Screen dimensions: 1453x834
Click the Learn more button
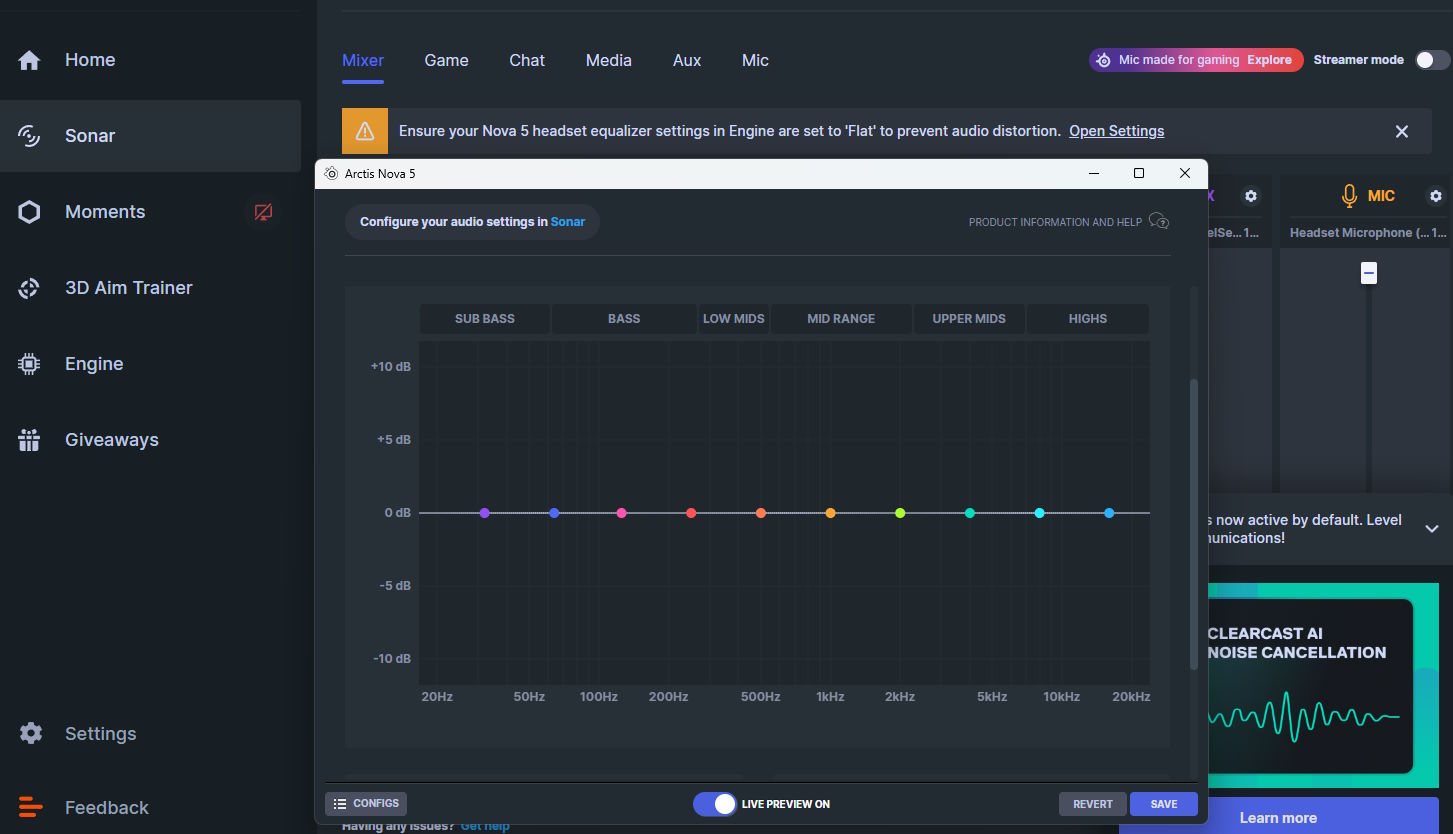pos(1278,817)
